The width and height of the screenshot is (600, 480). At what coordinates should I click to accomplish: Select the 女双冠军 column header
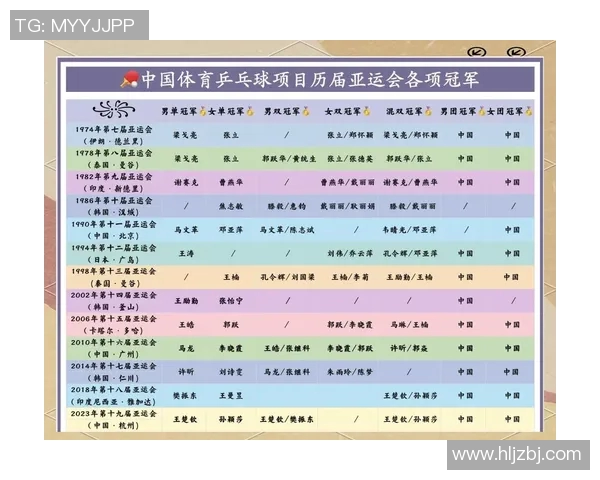coord(343,111)
